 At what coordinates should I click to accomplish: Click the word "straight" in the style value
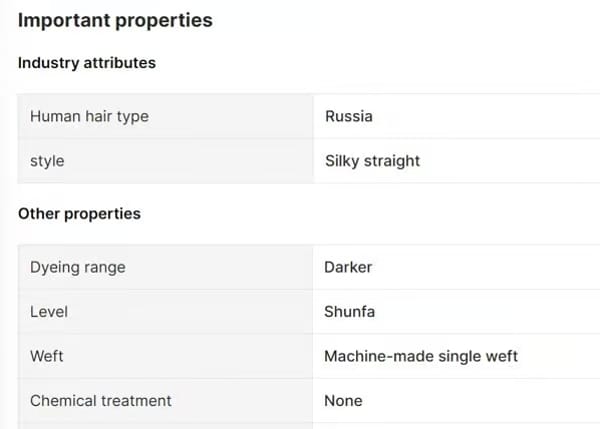click(393, 161)
